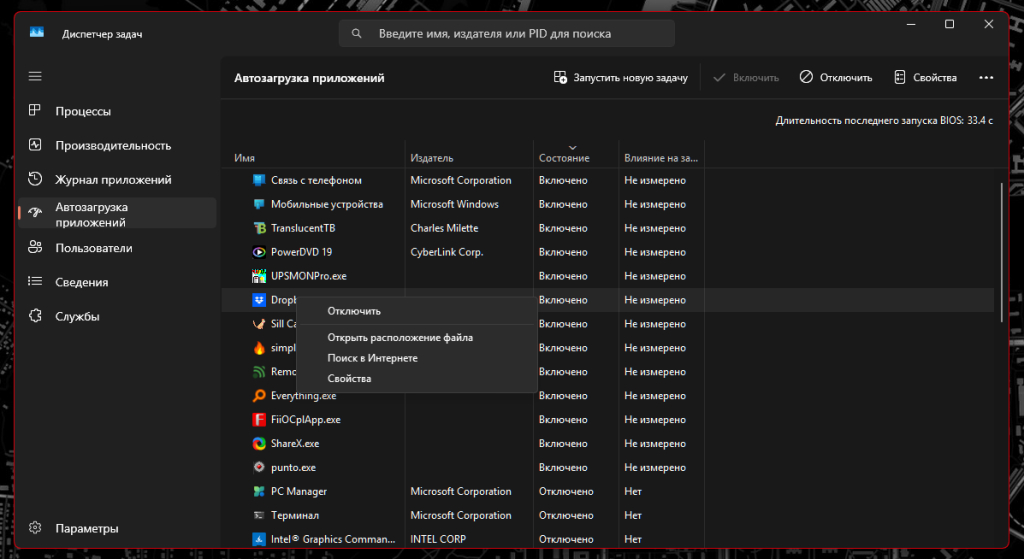Click the flame icon in the simpl row

[259, 347]
